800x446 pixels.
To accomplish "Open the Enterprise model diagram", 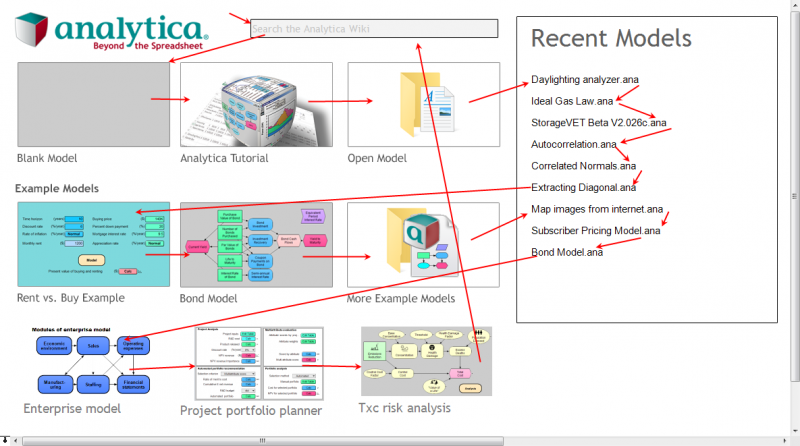I will click(93, 361).
